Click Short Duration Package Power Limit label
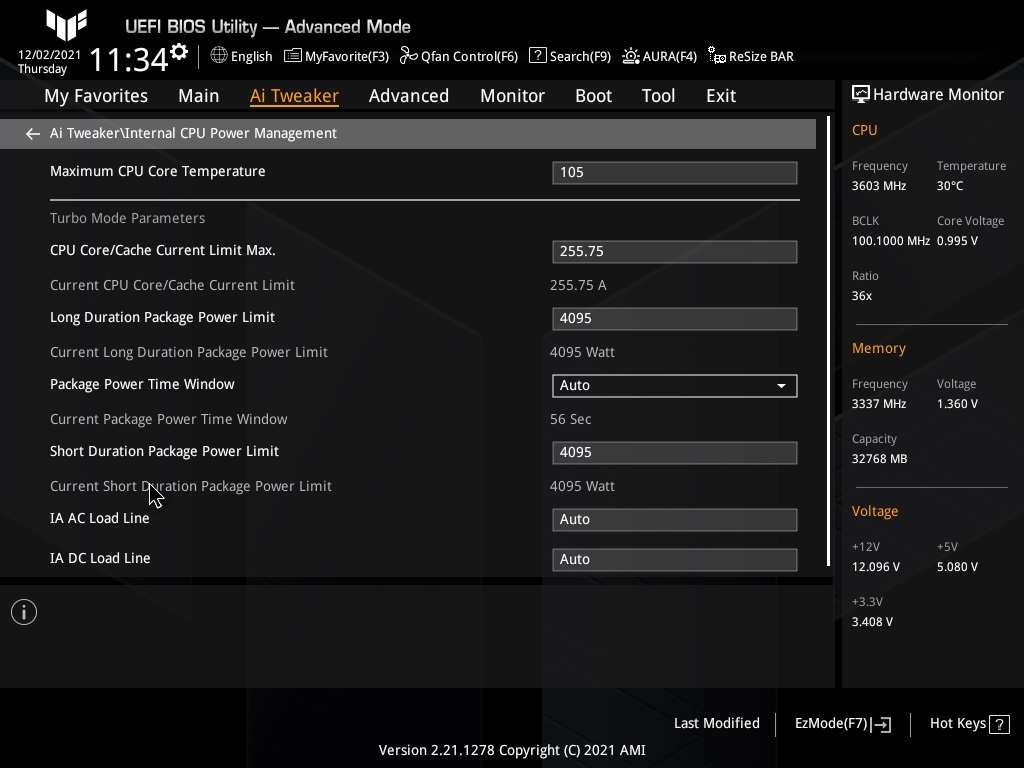Screen dimensions: 1024x768 pos(164,451)
